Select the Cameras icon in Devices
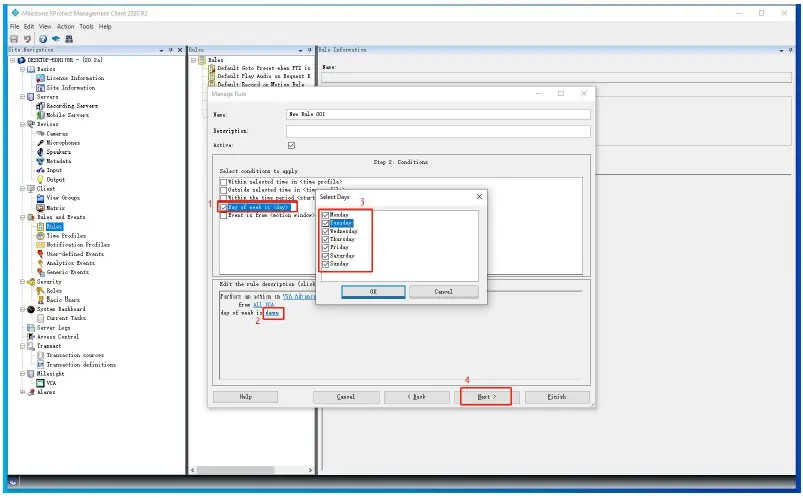Viewport: 803px width, 498px height. click(x=40, y=133)
